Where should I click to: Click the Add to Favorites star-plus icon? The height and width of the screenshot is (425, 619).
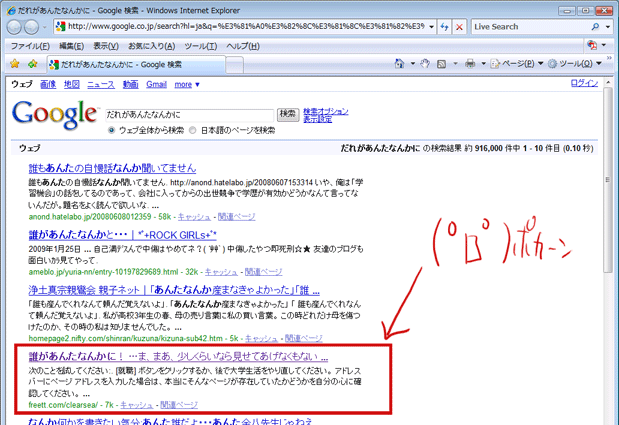32,64
